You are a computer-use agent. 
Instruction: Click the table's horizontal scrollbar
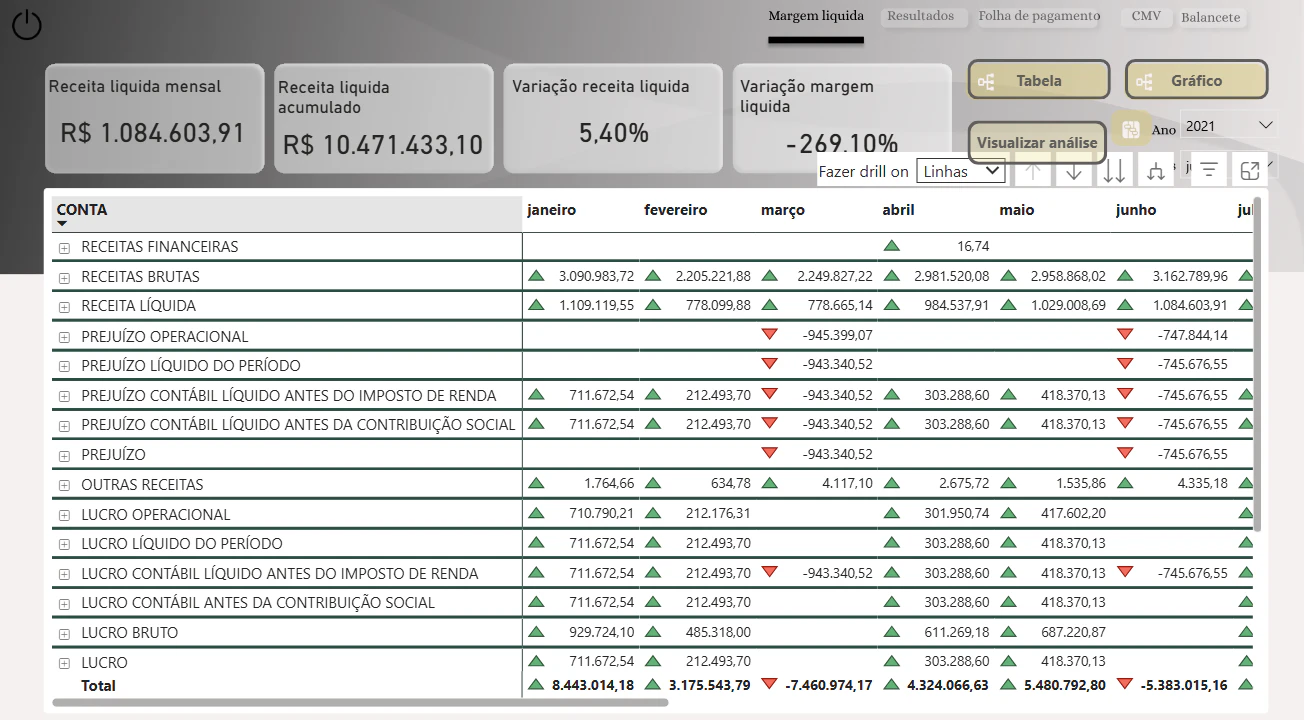point(360,703)
